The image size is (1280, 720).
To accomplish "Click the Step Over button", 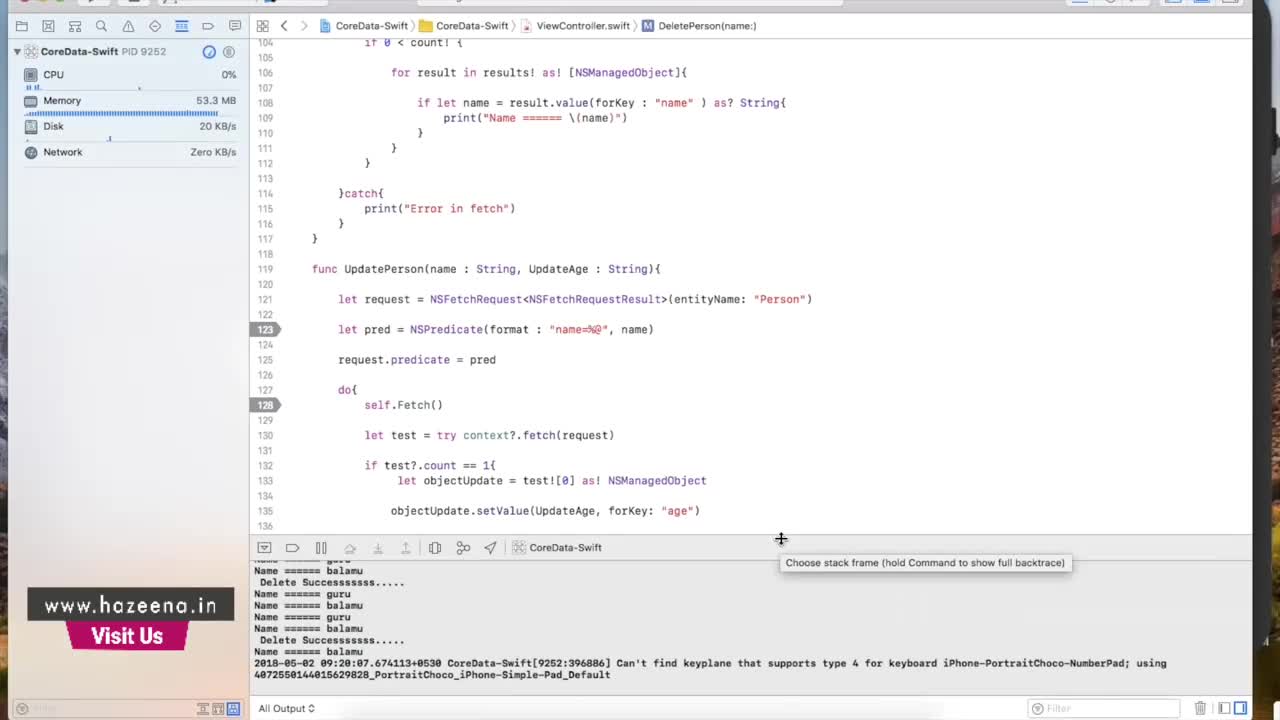I will (350, 548).
